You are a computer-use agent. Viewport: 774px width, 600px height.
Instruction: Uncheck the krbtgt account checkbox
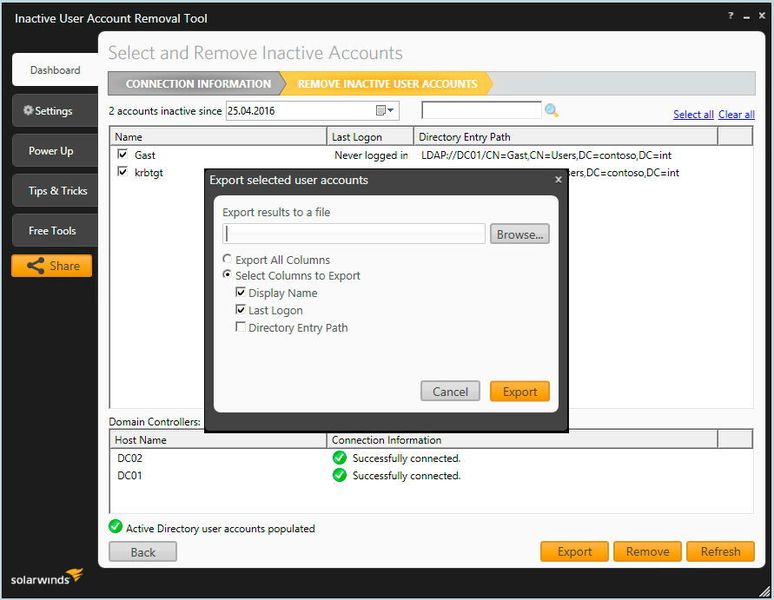pyautogui.click(x=122, y=172)
